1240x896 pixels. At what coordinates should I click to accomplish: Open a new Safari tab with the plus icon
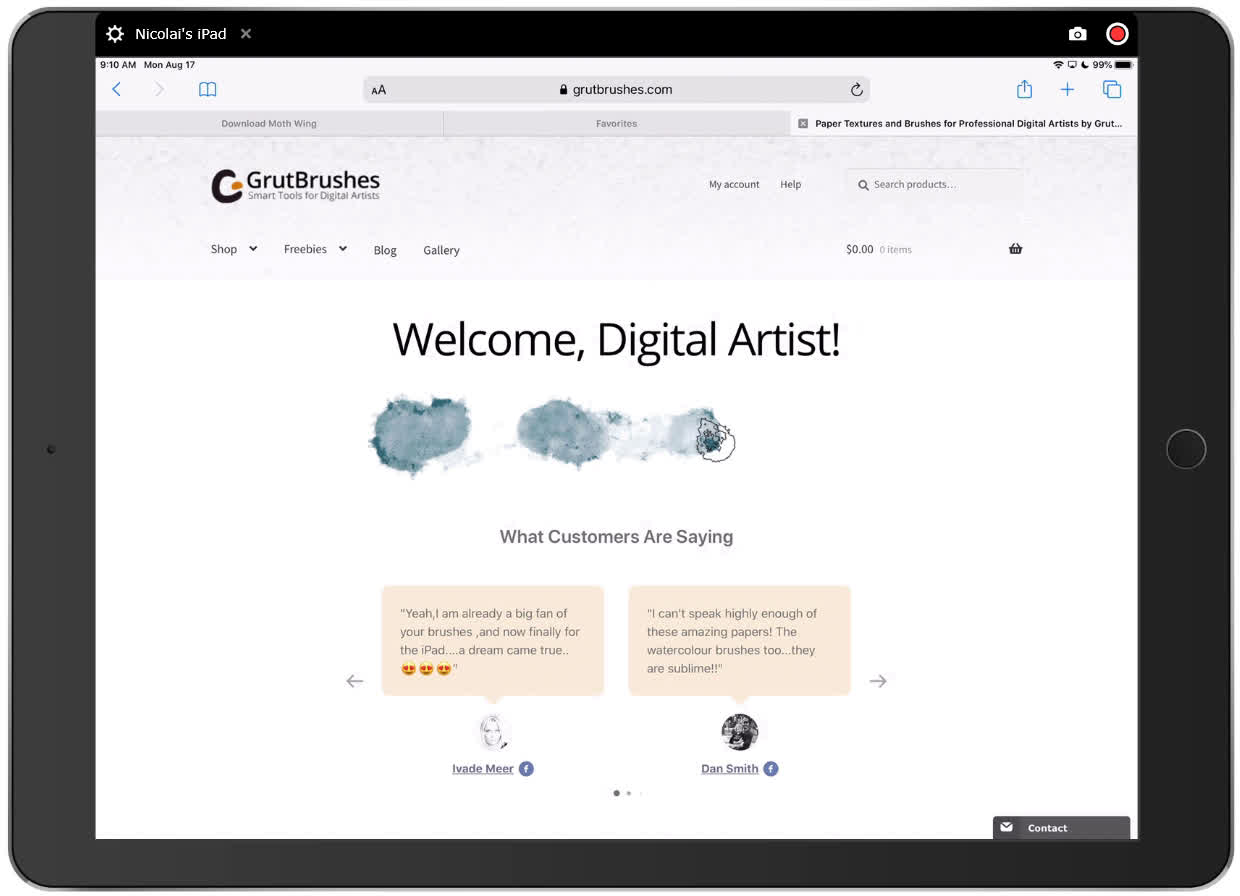click(x=1067, y=89)
